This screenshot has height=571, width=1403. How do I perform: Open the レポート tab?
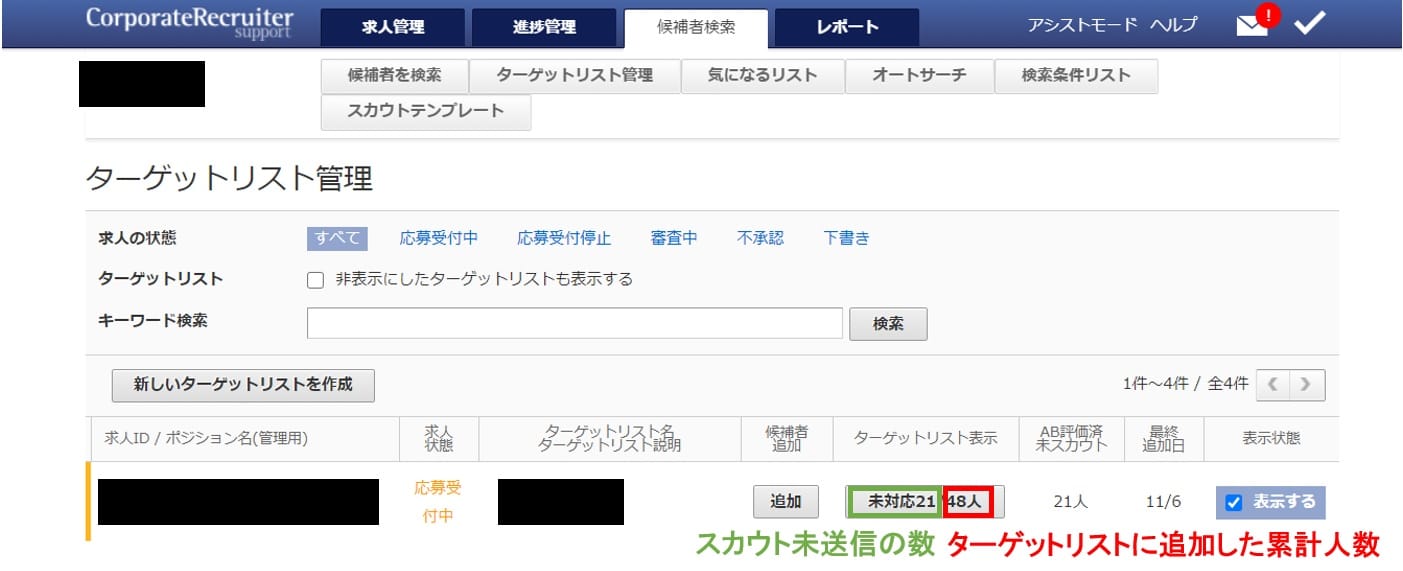coord(847,27)
